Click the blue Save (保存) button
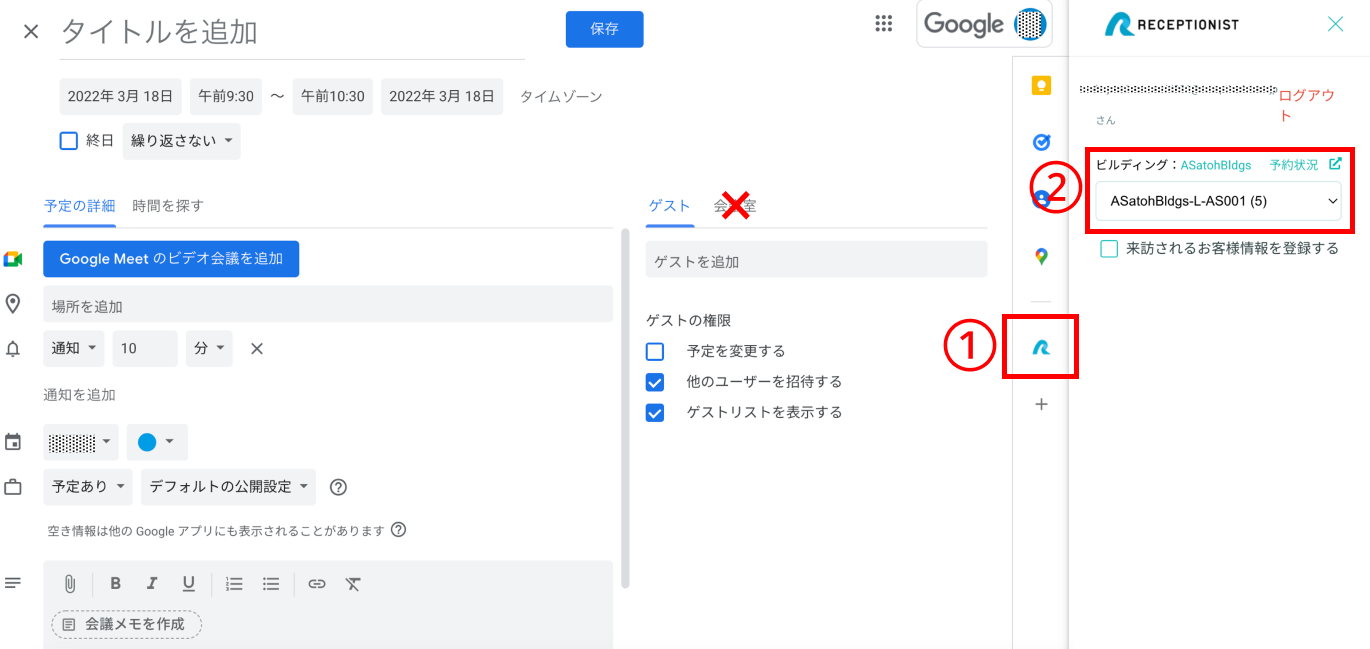The image size is (1370, 649). pyautogui.click(x=604, y=29)
